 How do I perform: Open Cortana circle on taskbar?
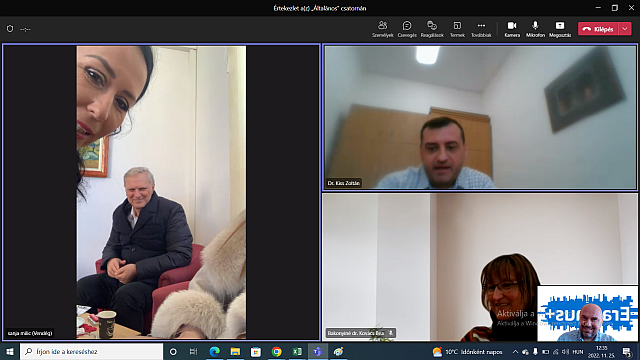173,351
